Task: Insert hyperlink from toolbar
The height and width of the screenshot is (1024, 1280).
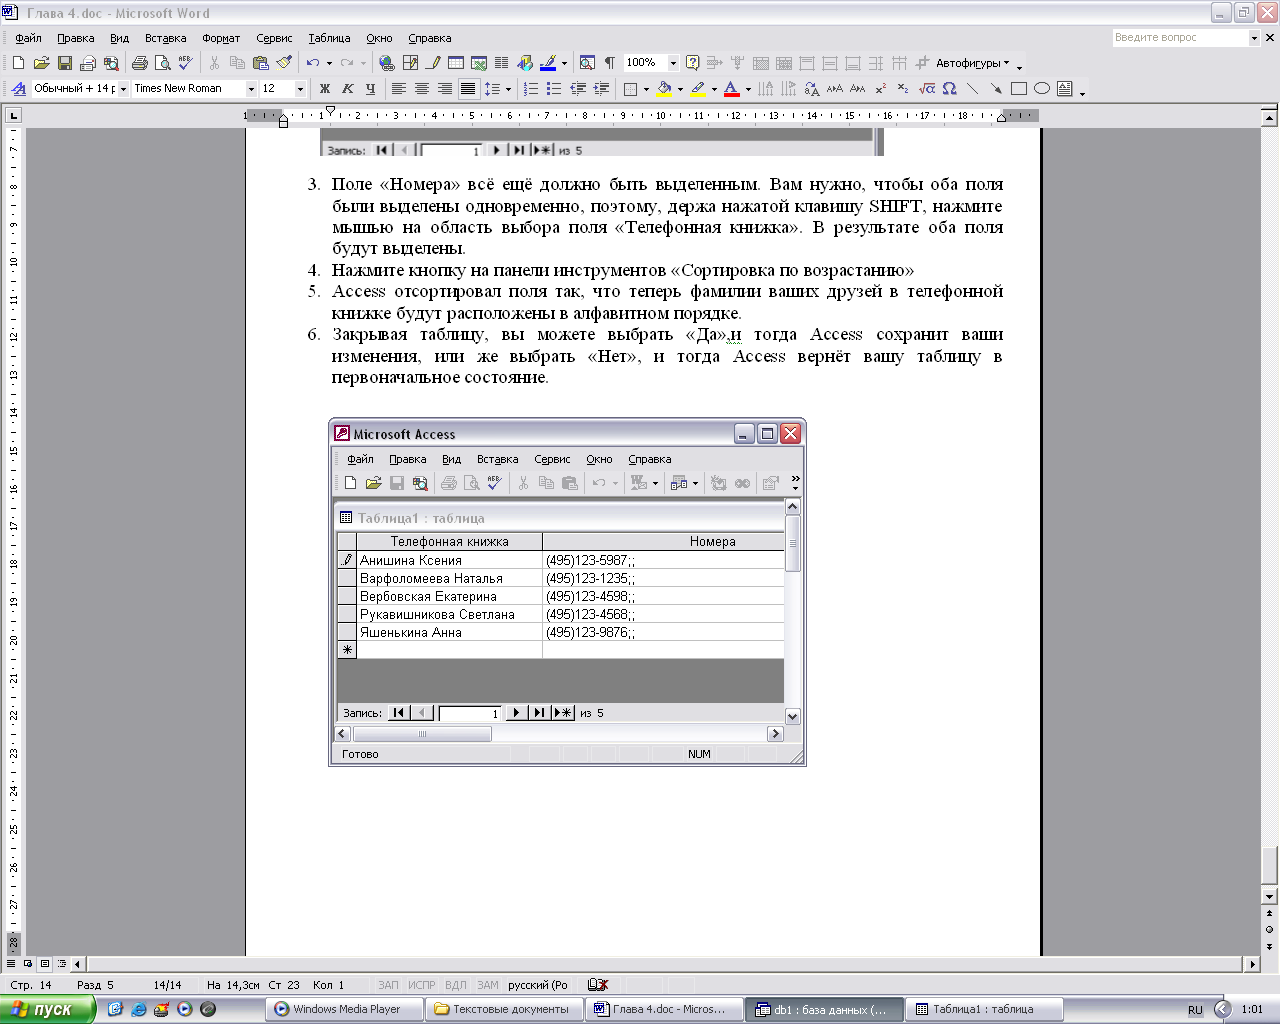Action: (x=386, y=63)
